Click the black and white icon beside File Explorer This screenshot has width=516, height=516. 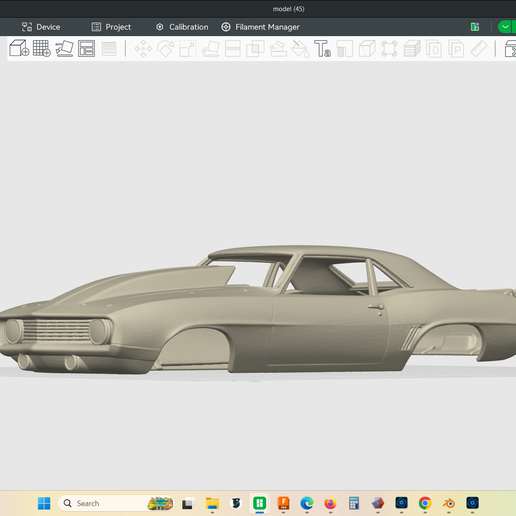(x=236, y=503)
